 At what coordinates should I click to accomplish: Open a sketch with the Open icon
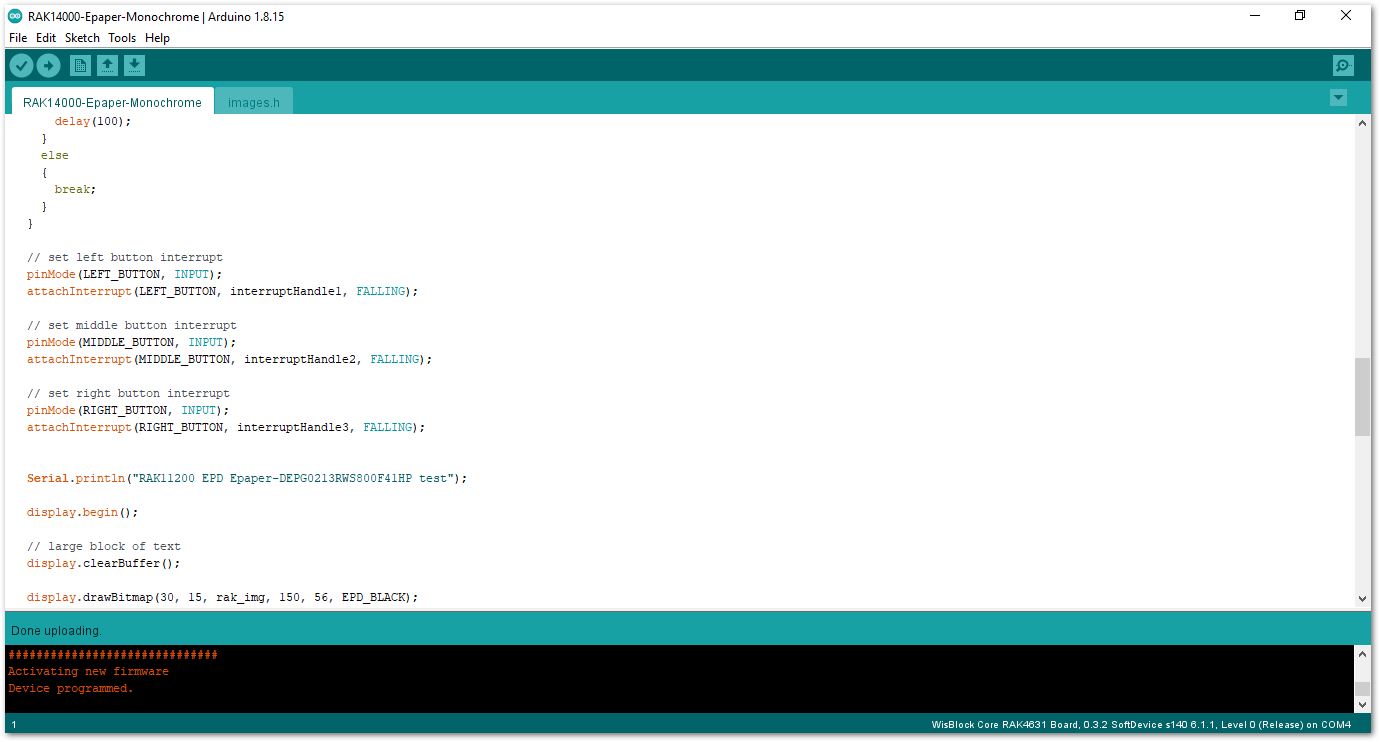point(107,66)
